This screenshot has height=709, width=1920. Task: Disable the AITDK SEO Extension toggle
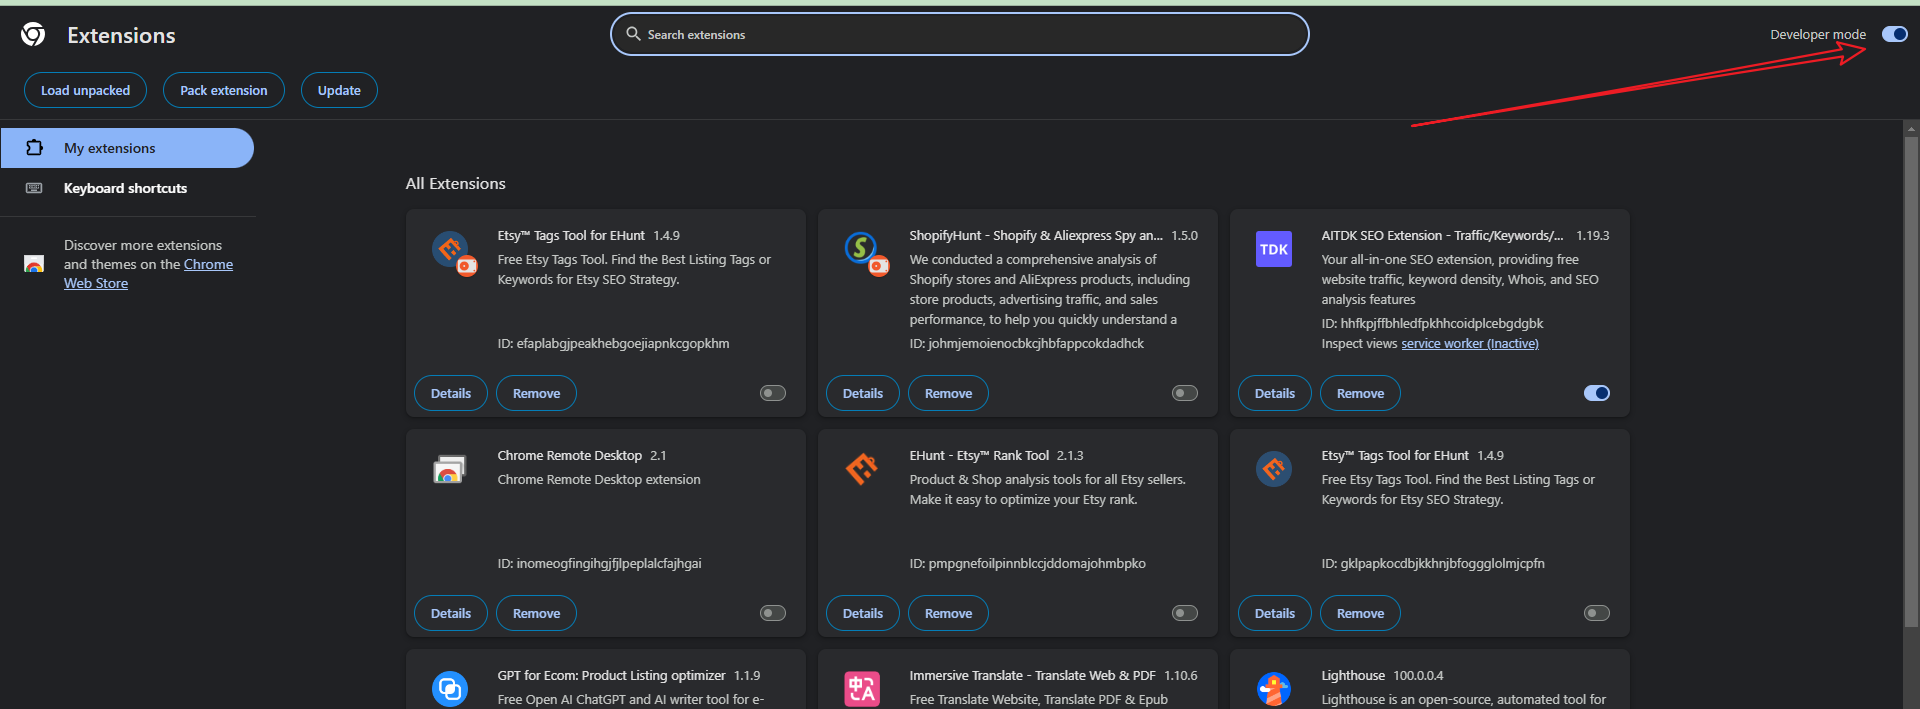coord(1597,393)
